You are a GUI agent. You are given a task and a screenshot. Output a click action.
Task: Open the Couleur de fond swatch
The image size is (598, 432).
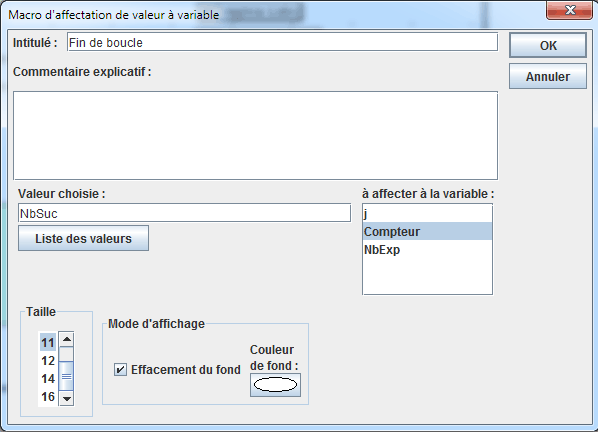[275, 385]
